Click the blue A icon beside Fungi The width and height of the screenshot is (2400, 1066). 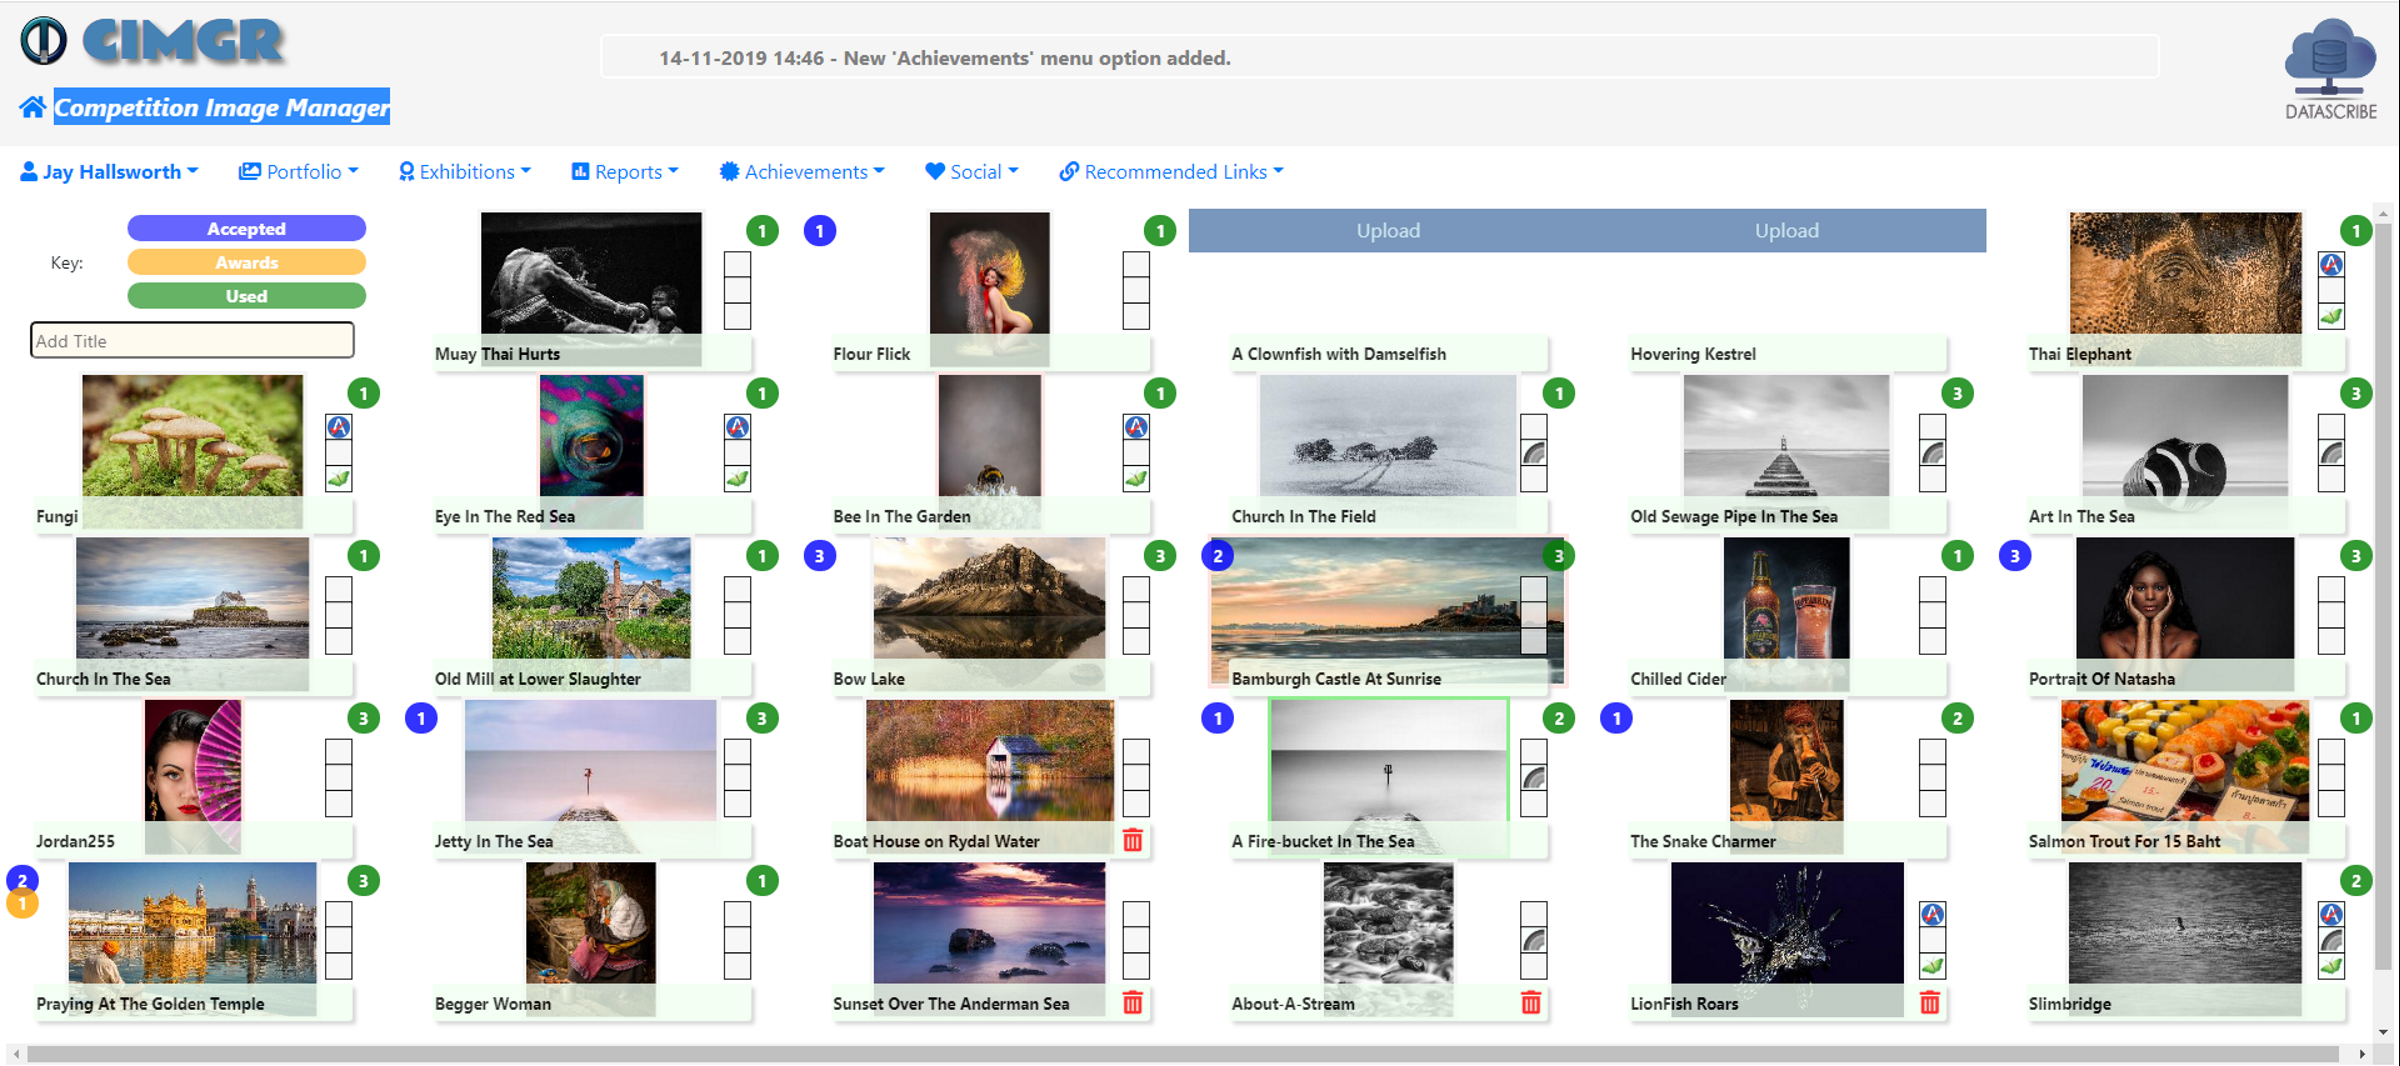point(339,427)
